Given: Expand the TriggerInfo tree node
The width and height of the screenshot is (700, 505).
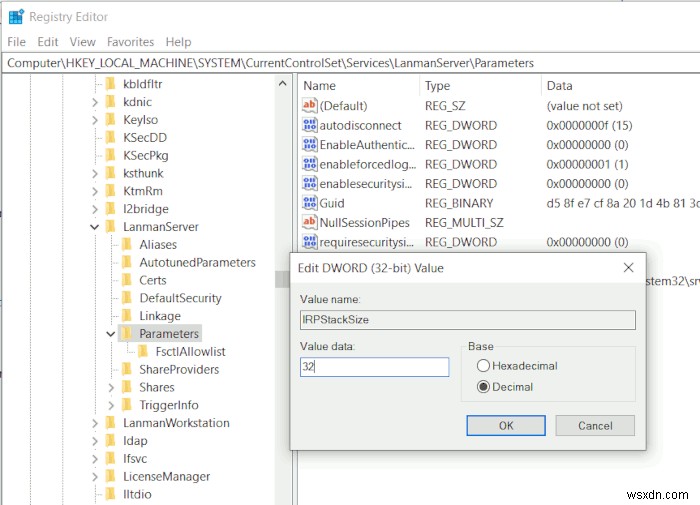Looking at the screenshot, I should click(111, 405).
